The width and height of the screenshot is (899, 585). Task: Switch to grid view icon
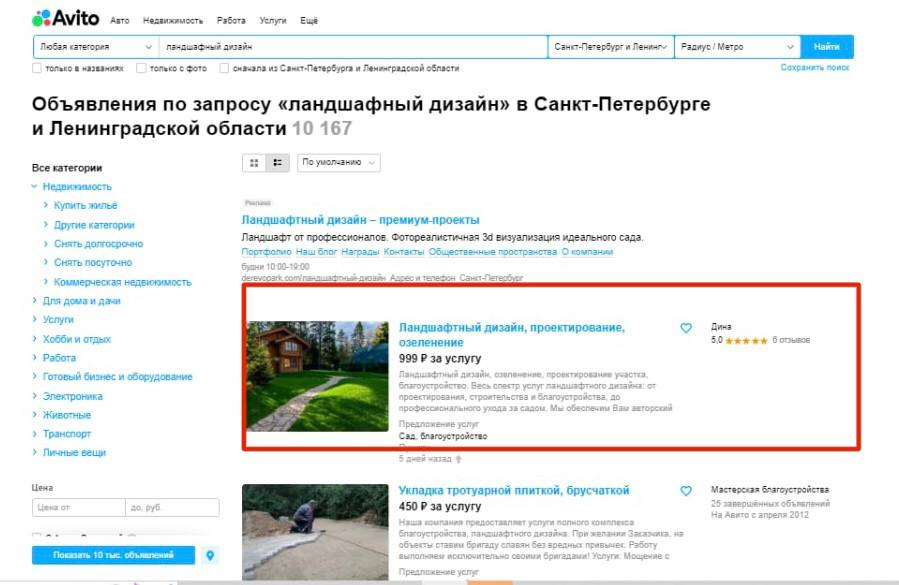click(254, 163)
